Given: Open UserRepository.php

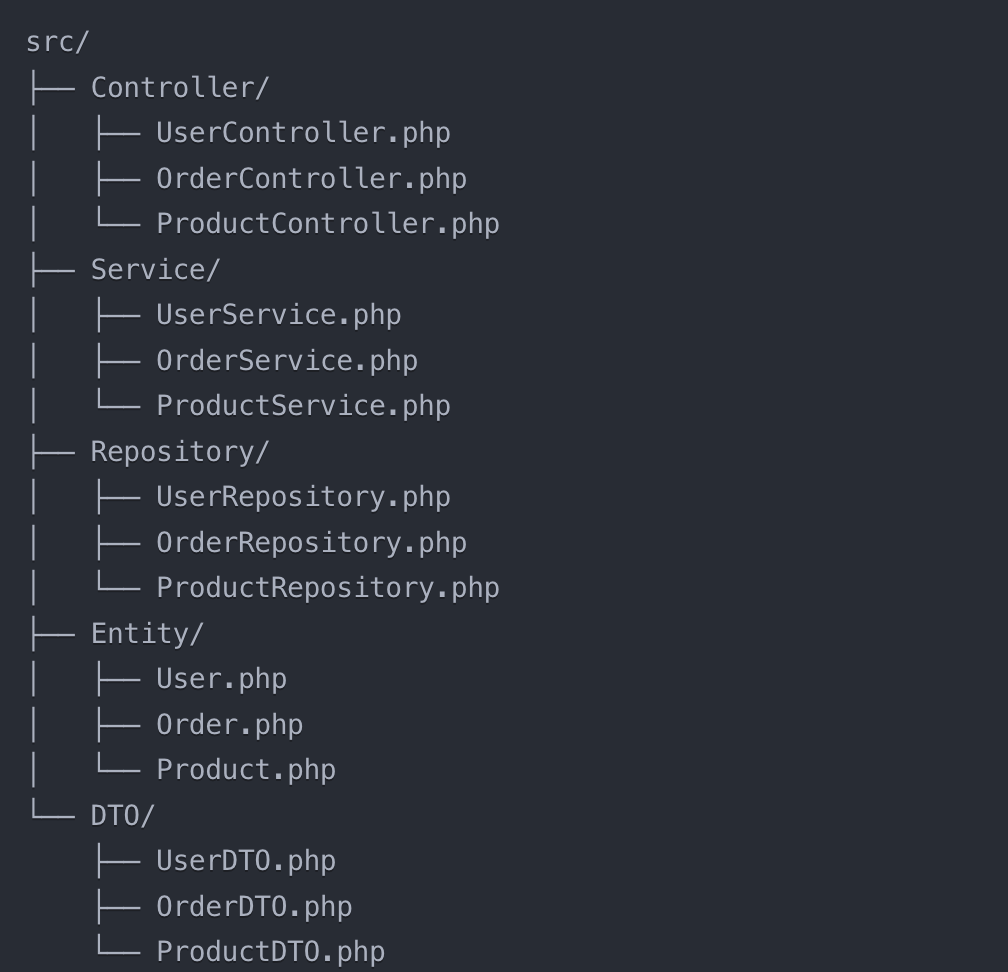Looking at the screenshot, I should (303, 498).
